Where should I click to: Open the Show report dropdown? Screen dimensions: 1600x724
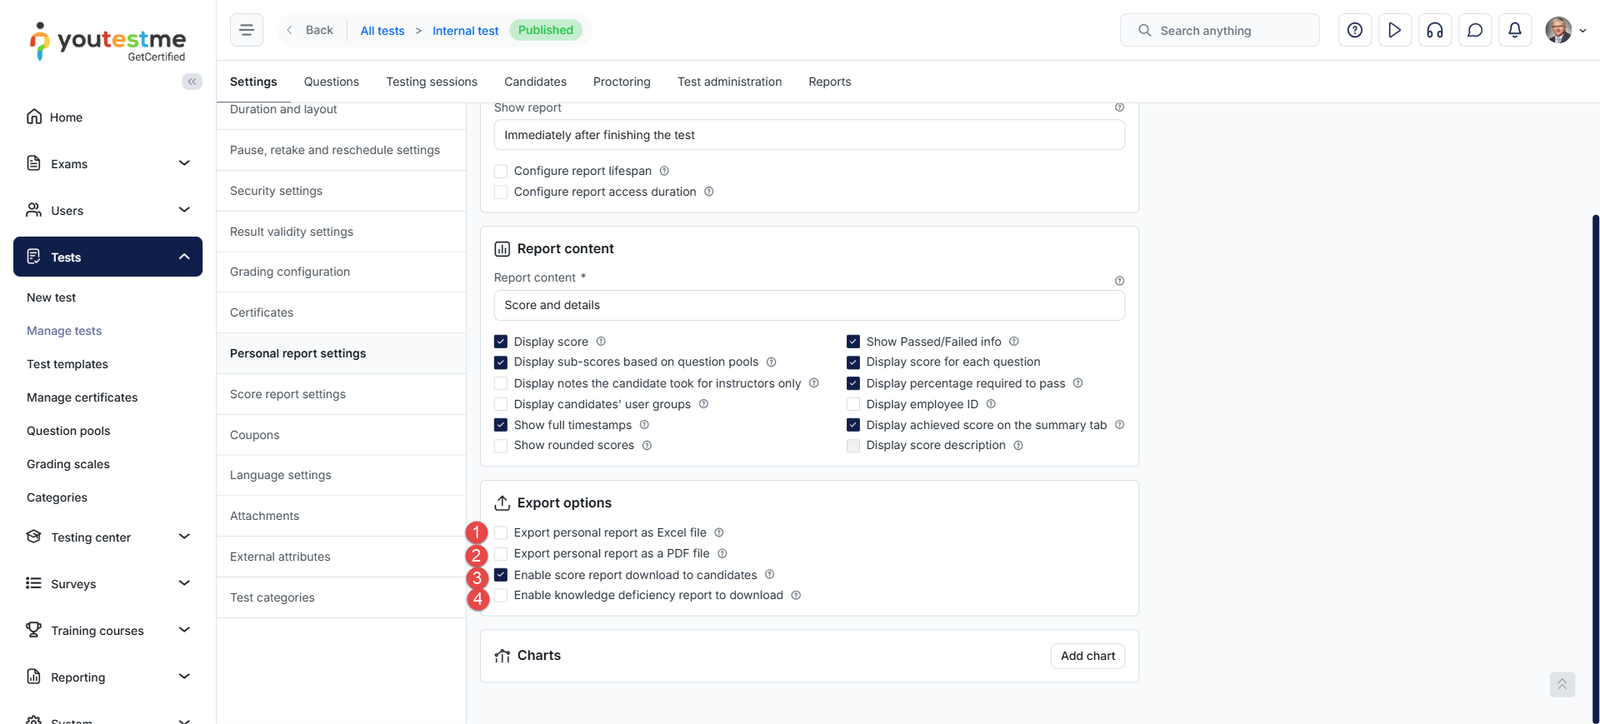[x=808, y=135]
